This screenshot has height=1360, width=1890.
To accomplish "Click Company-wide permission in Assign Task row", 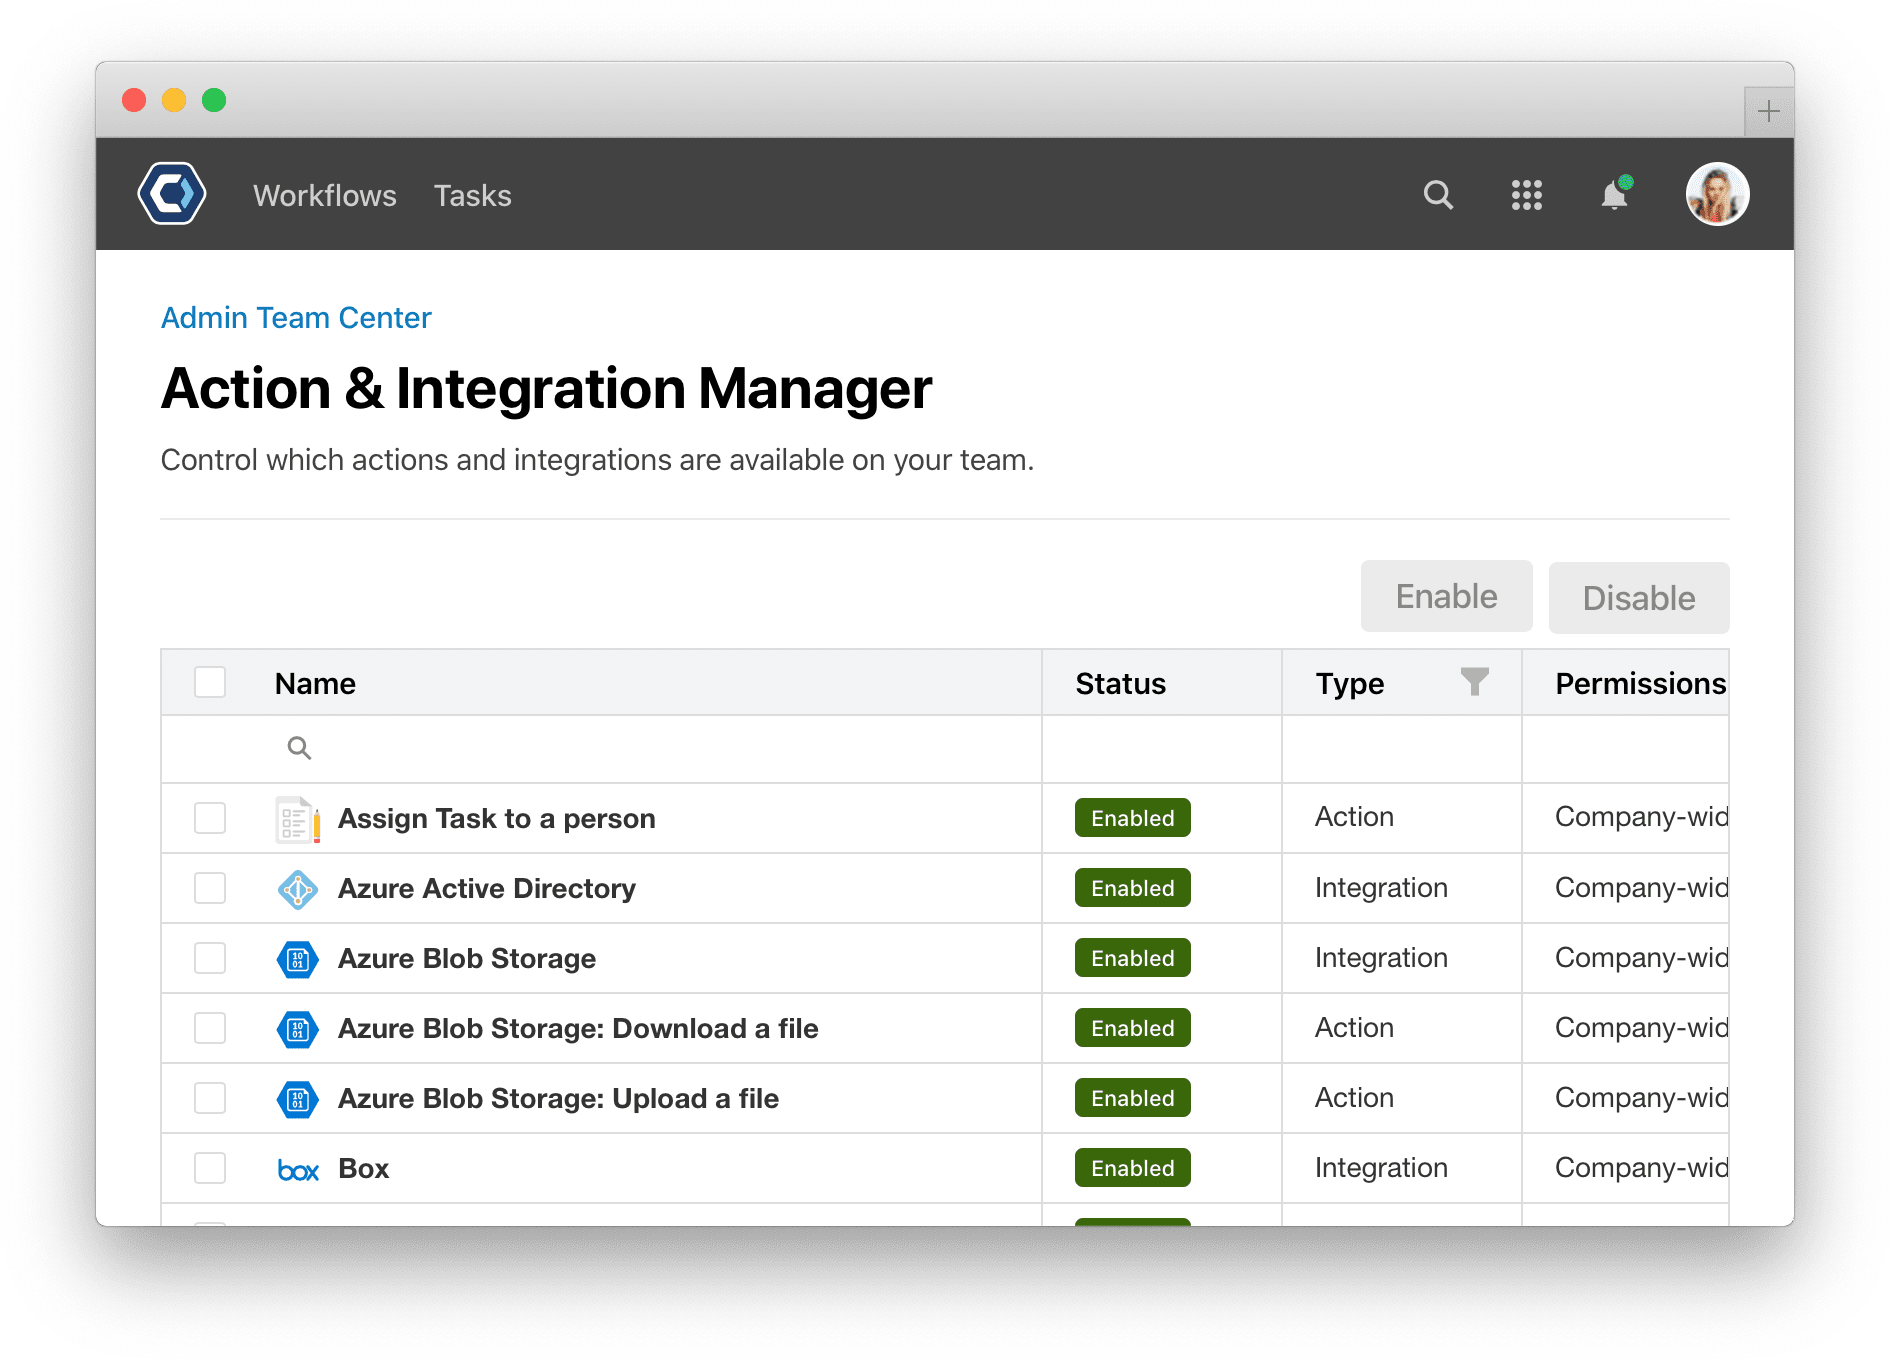I will [x=1641, y=818].
